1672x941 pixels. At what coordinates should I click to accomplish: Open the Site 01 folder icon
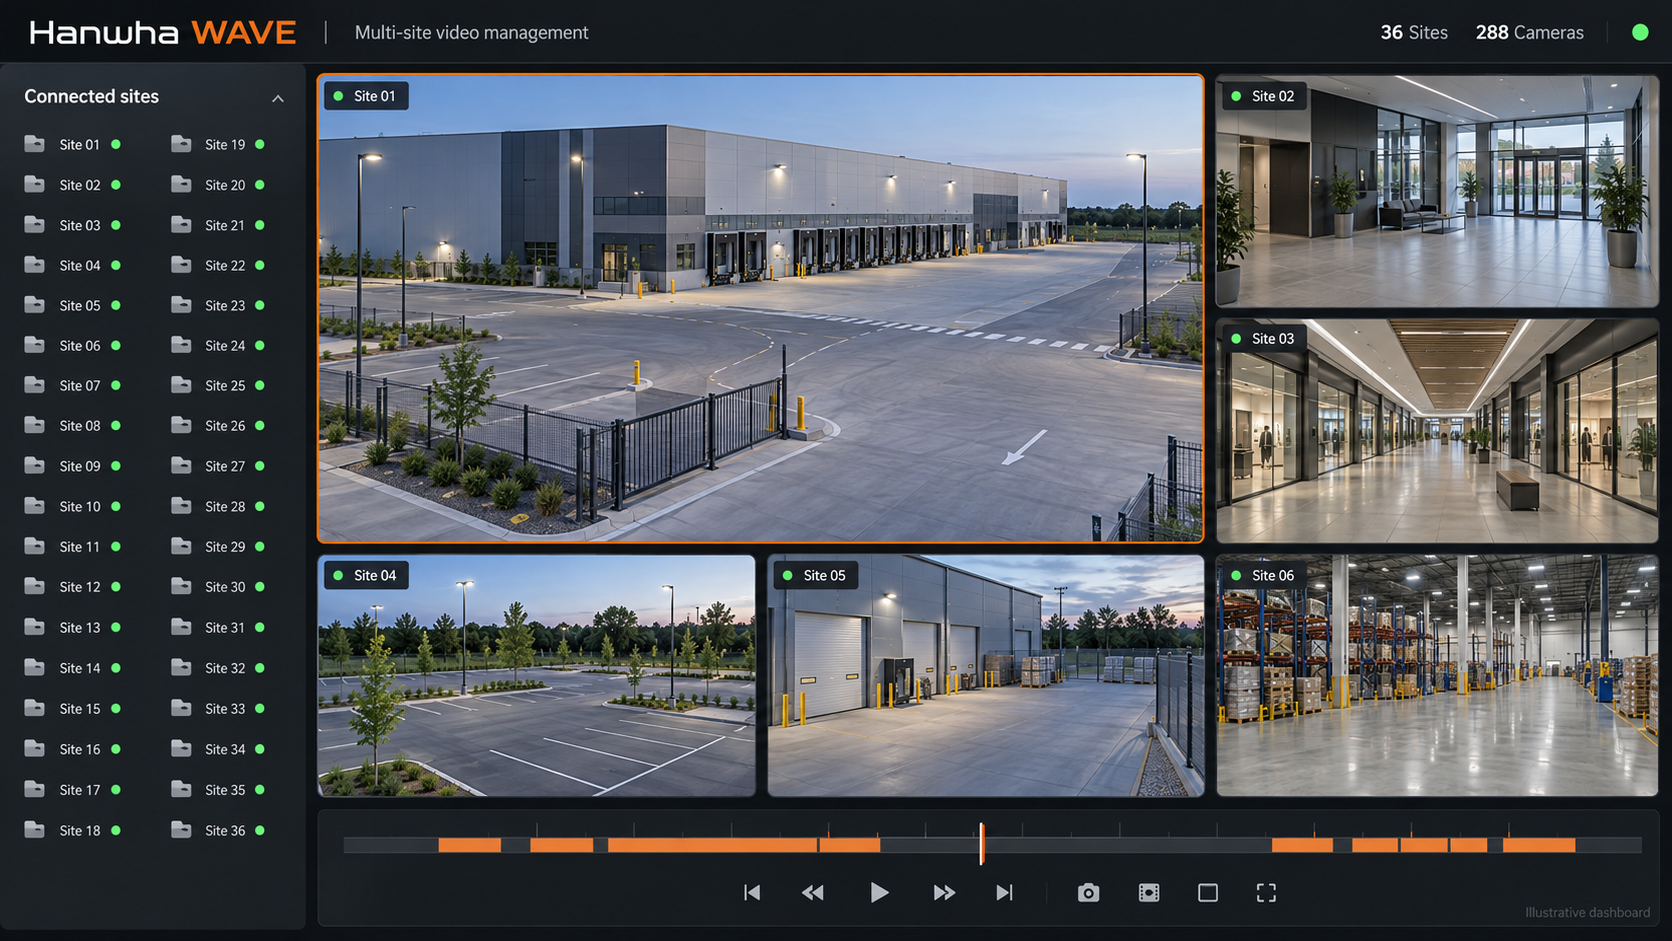pyautogui.click(x=35, y=144)
